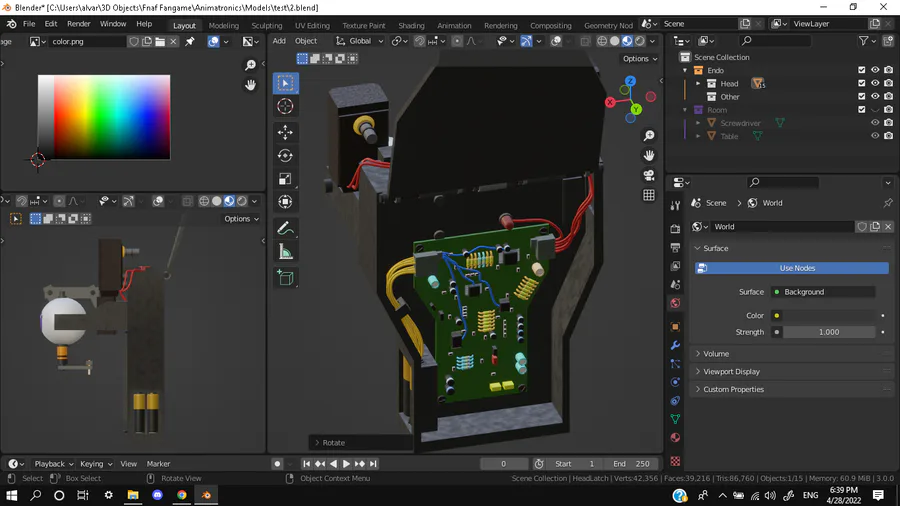Activate the Move tool
The width and height of the screenshot is (900, 506).
285,132
